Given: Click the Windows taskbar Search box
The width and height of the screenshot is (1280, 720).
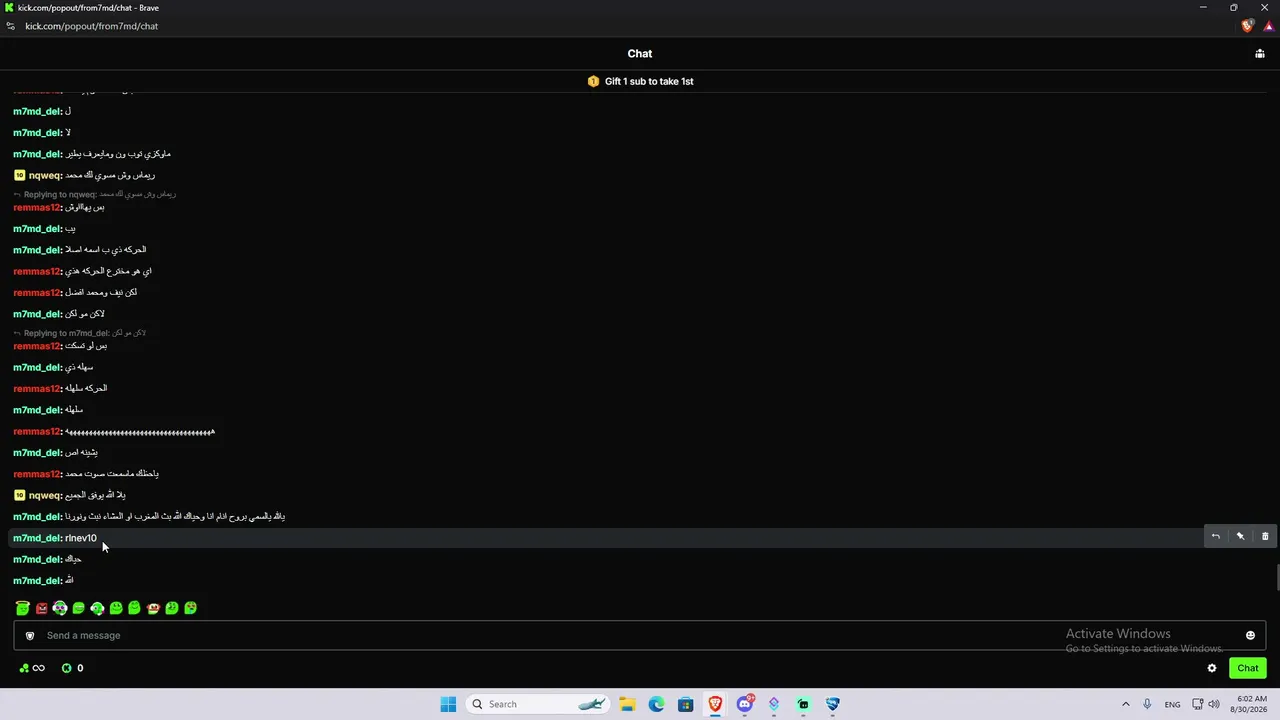Looking at the screenshot, I should (537, 704).
